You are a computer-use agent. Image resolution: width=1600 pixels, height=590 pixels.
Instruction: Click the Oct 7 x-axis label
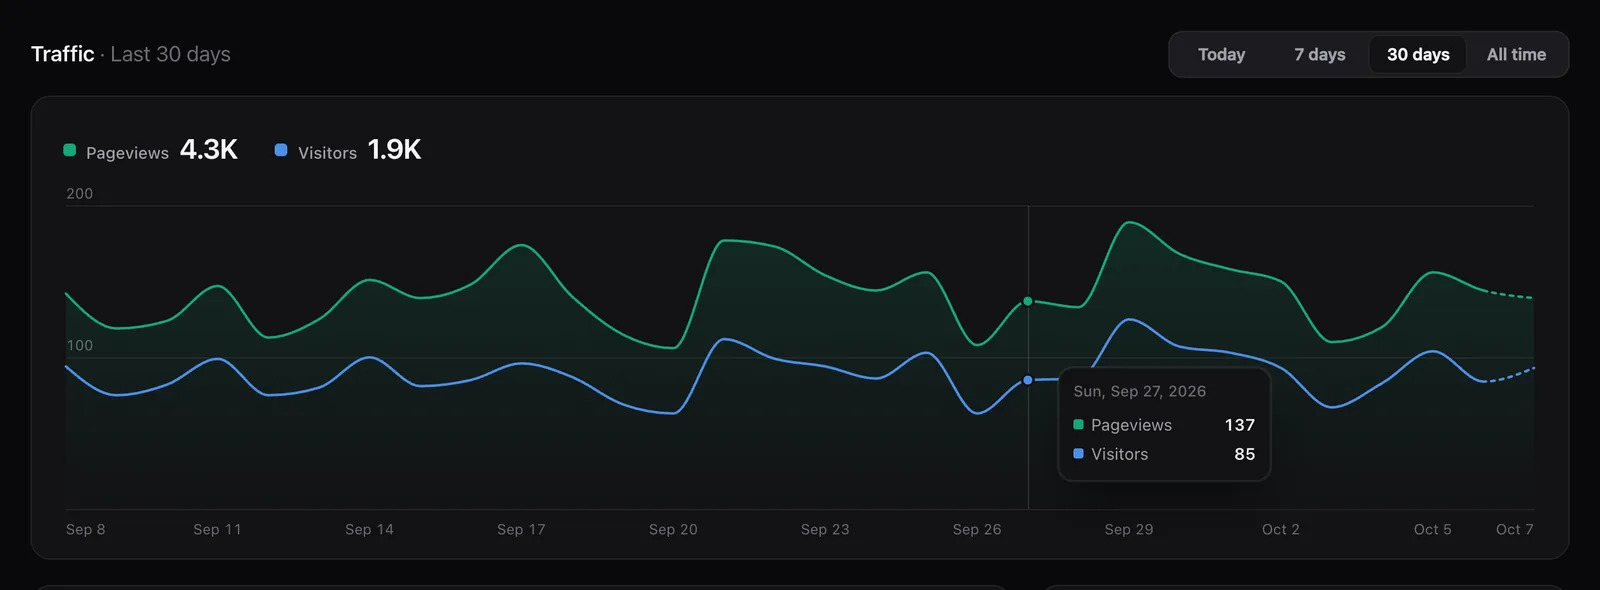(1515, 529)
